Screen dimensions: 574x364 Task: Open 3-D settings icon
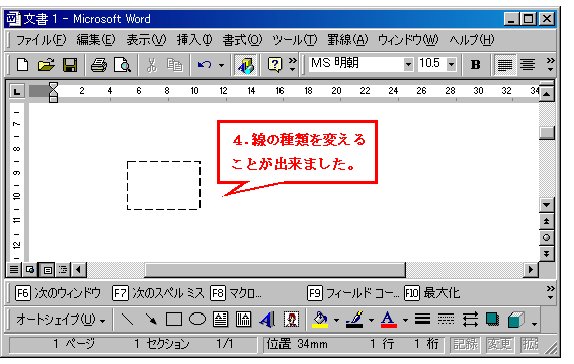pyautogui.click(x=517, y=319)
